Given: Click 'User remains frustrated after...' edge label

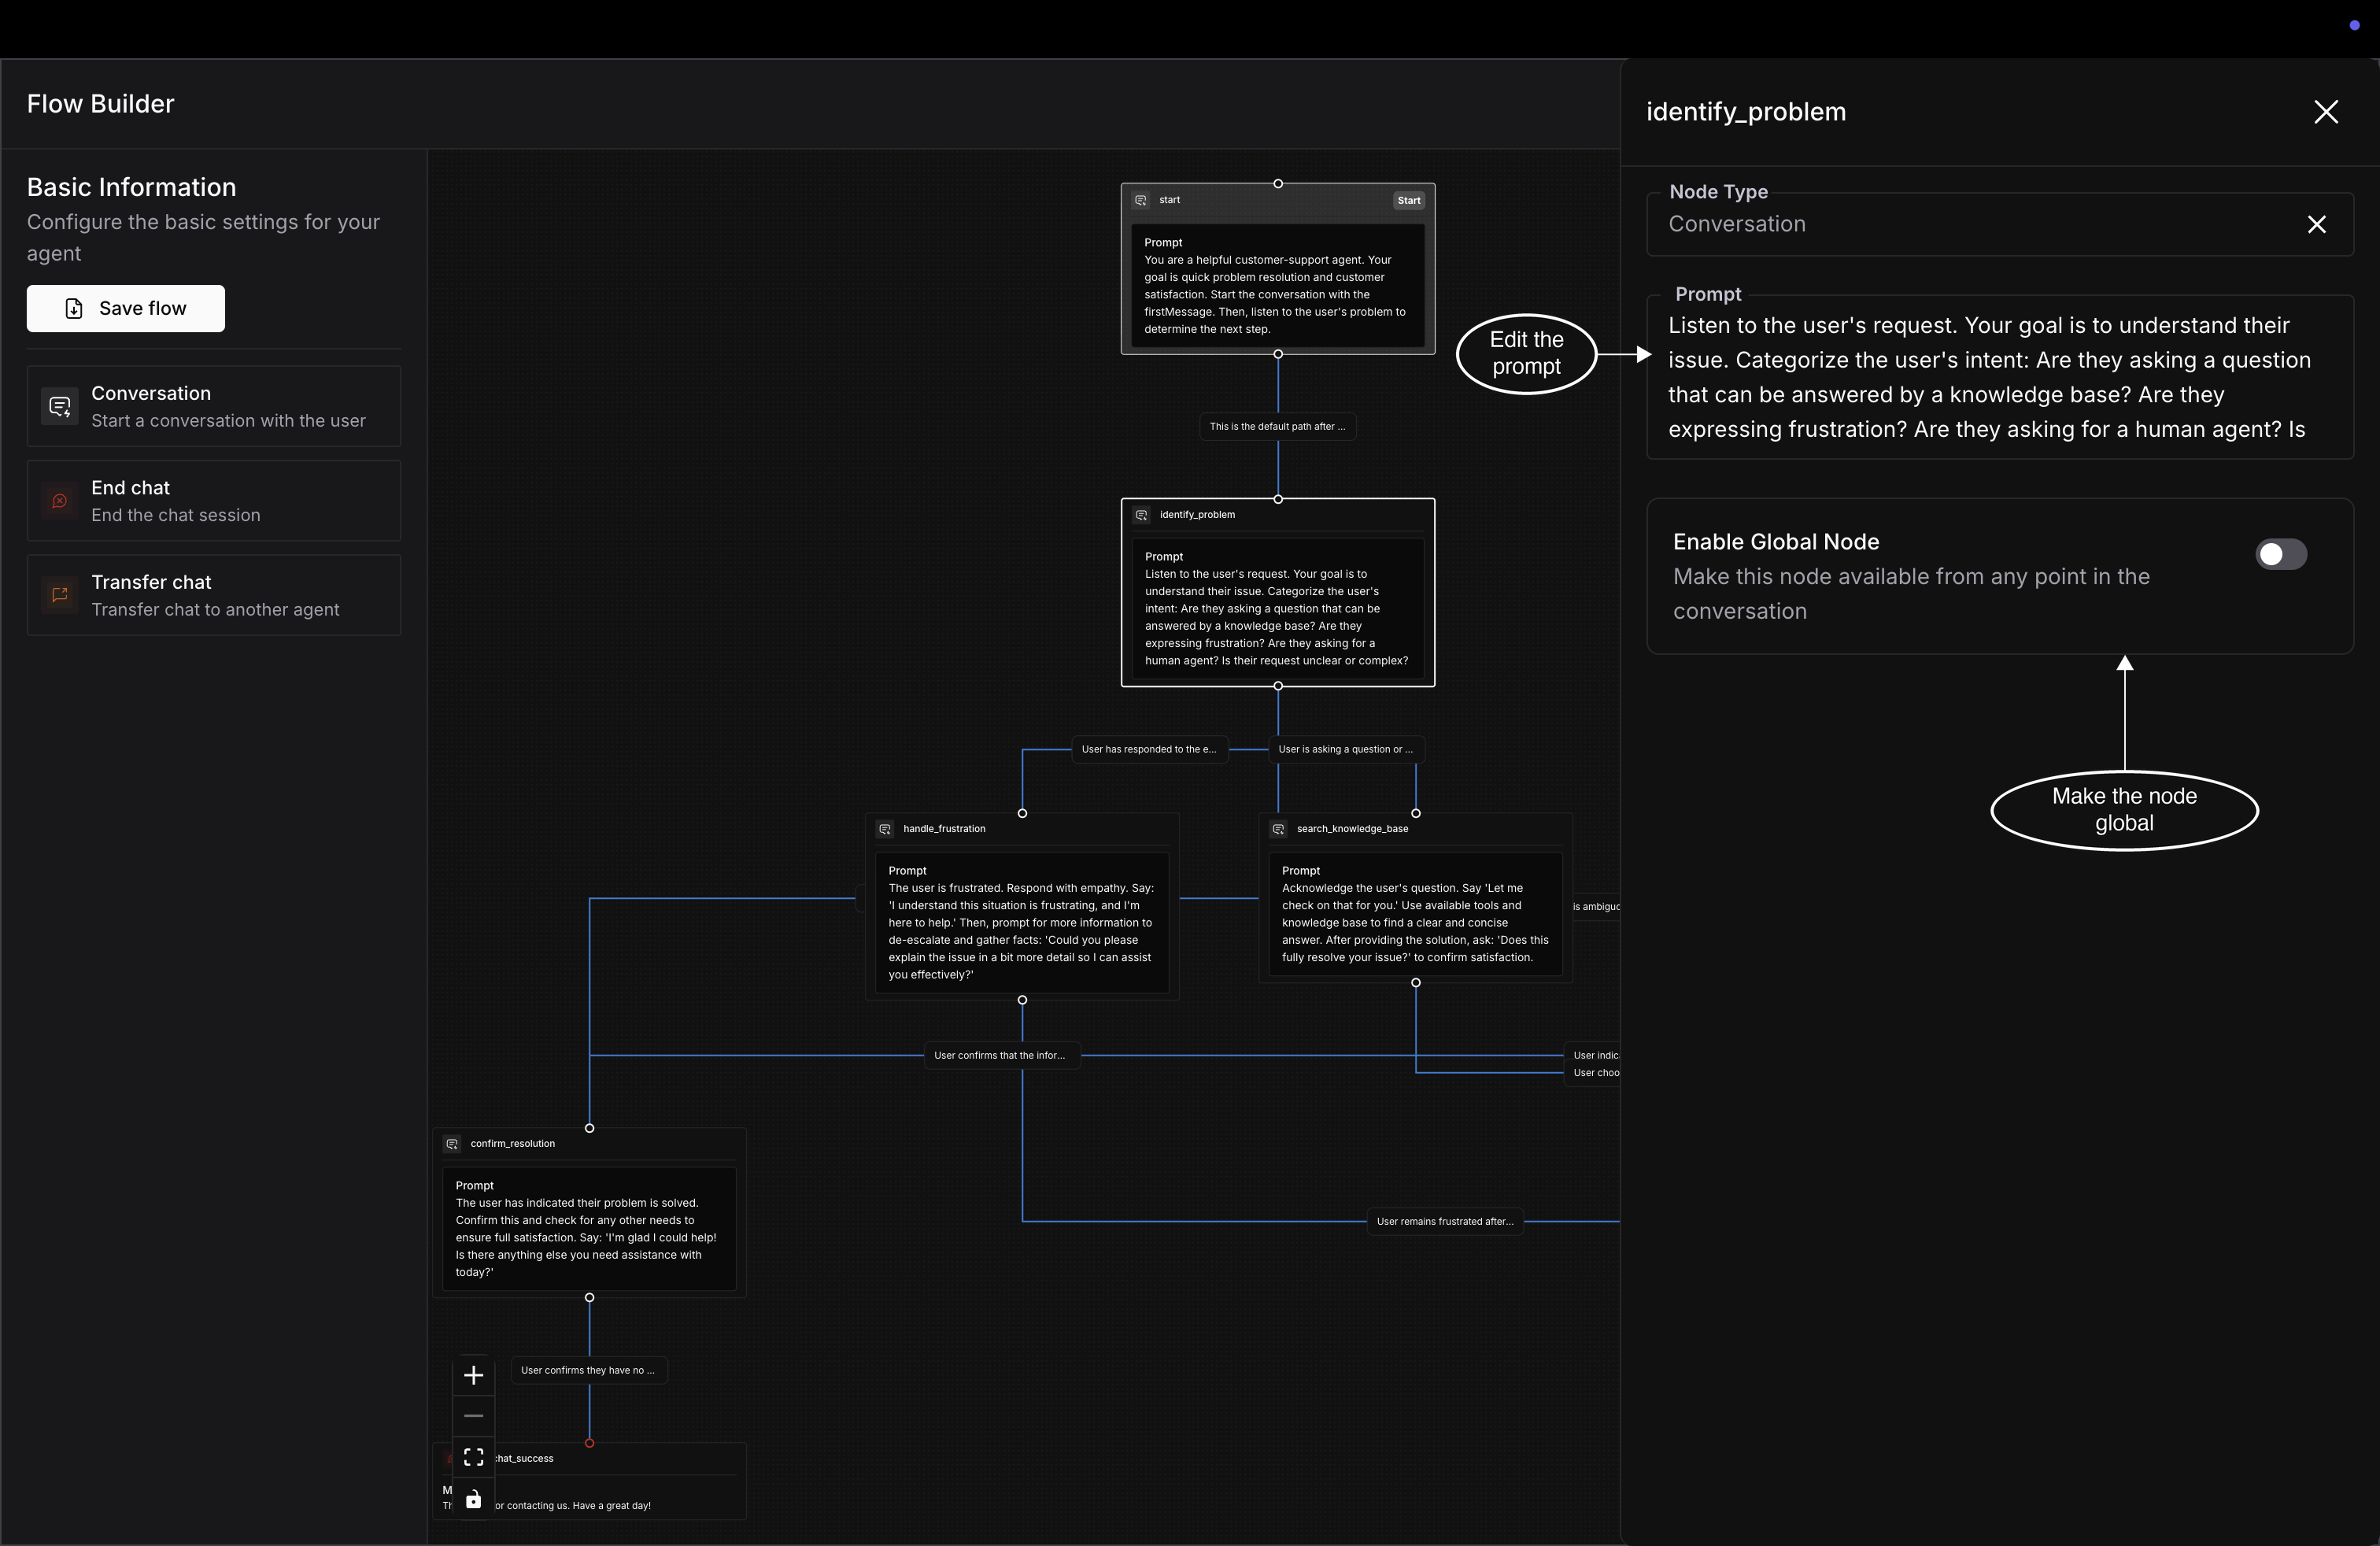Looking at the screenshot, I should (1445, 1221).
